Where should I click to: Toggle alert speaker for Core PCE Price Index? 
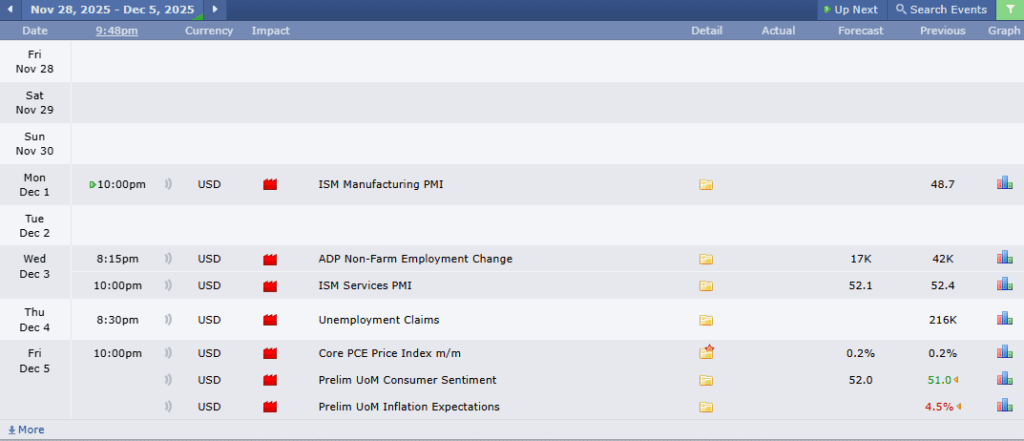point(168,354)
